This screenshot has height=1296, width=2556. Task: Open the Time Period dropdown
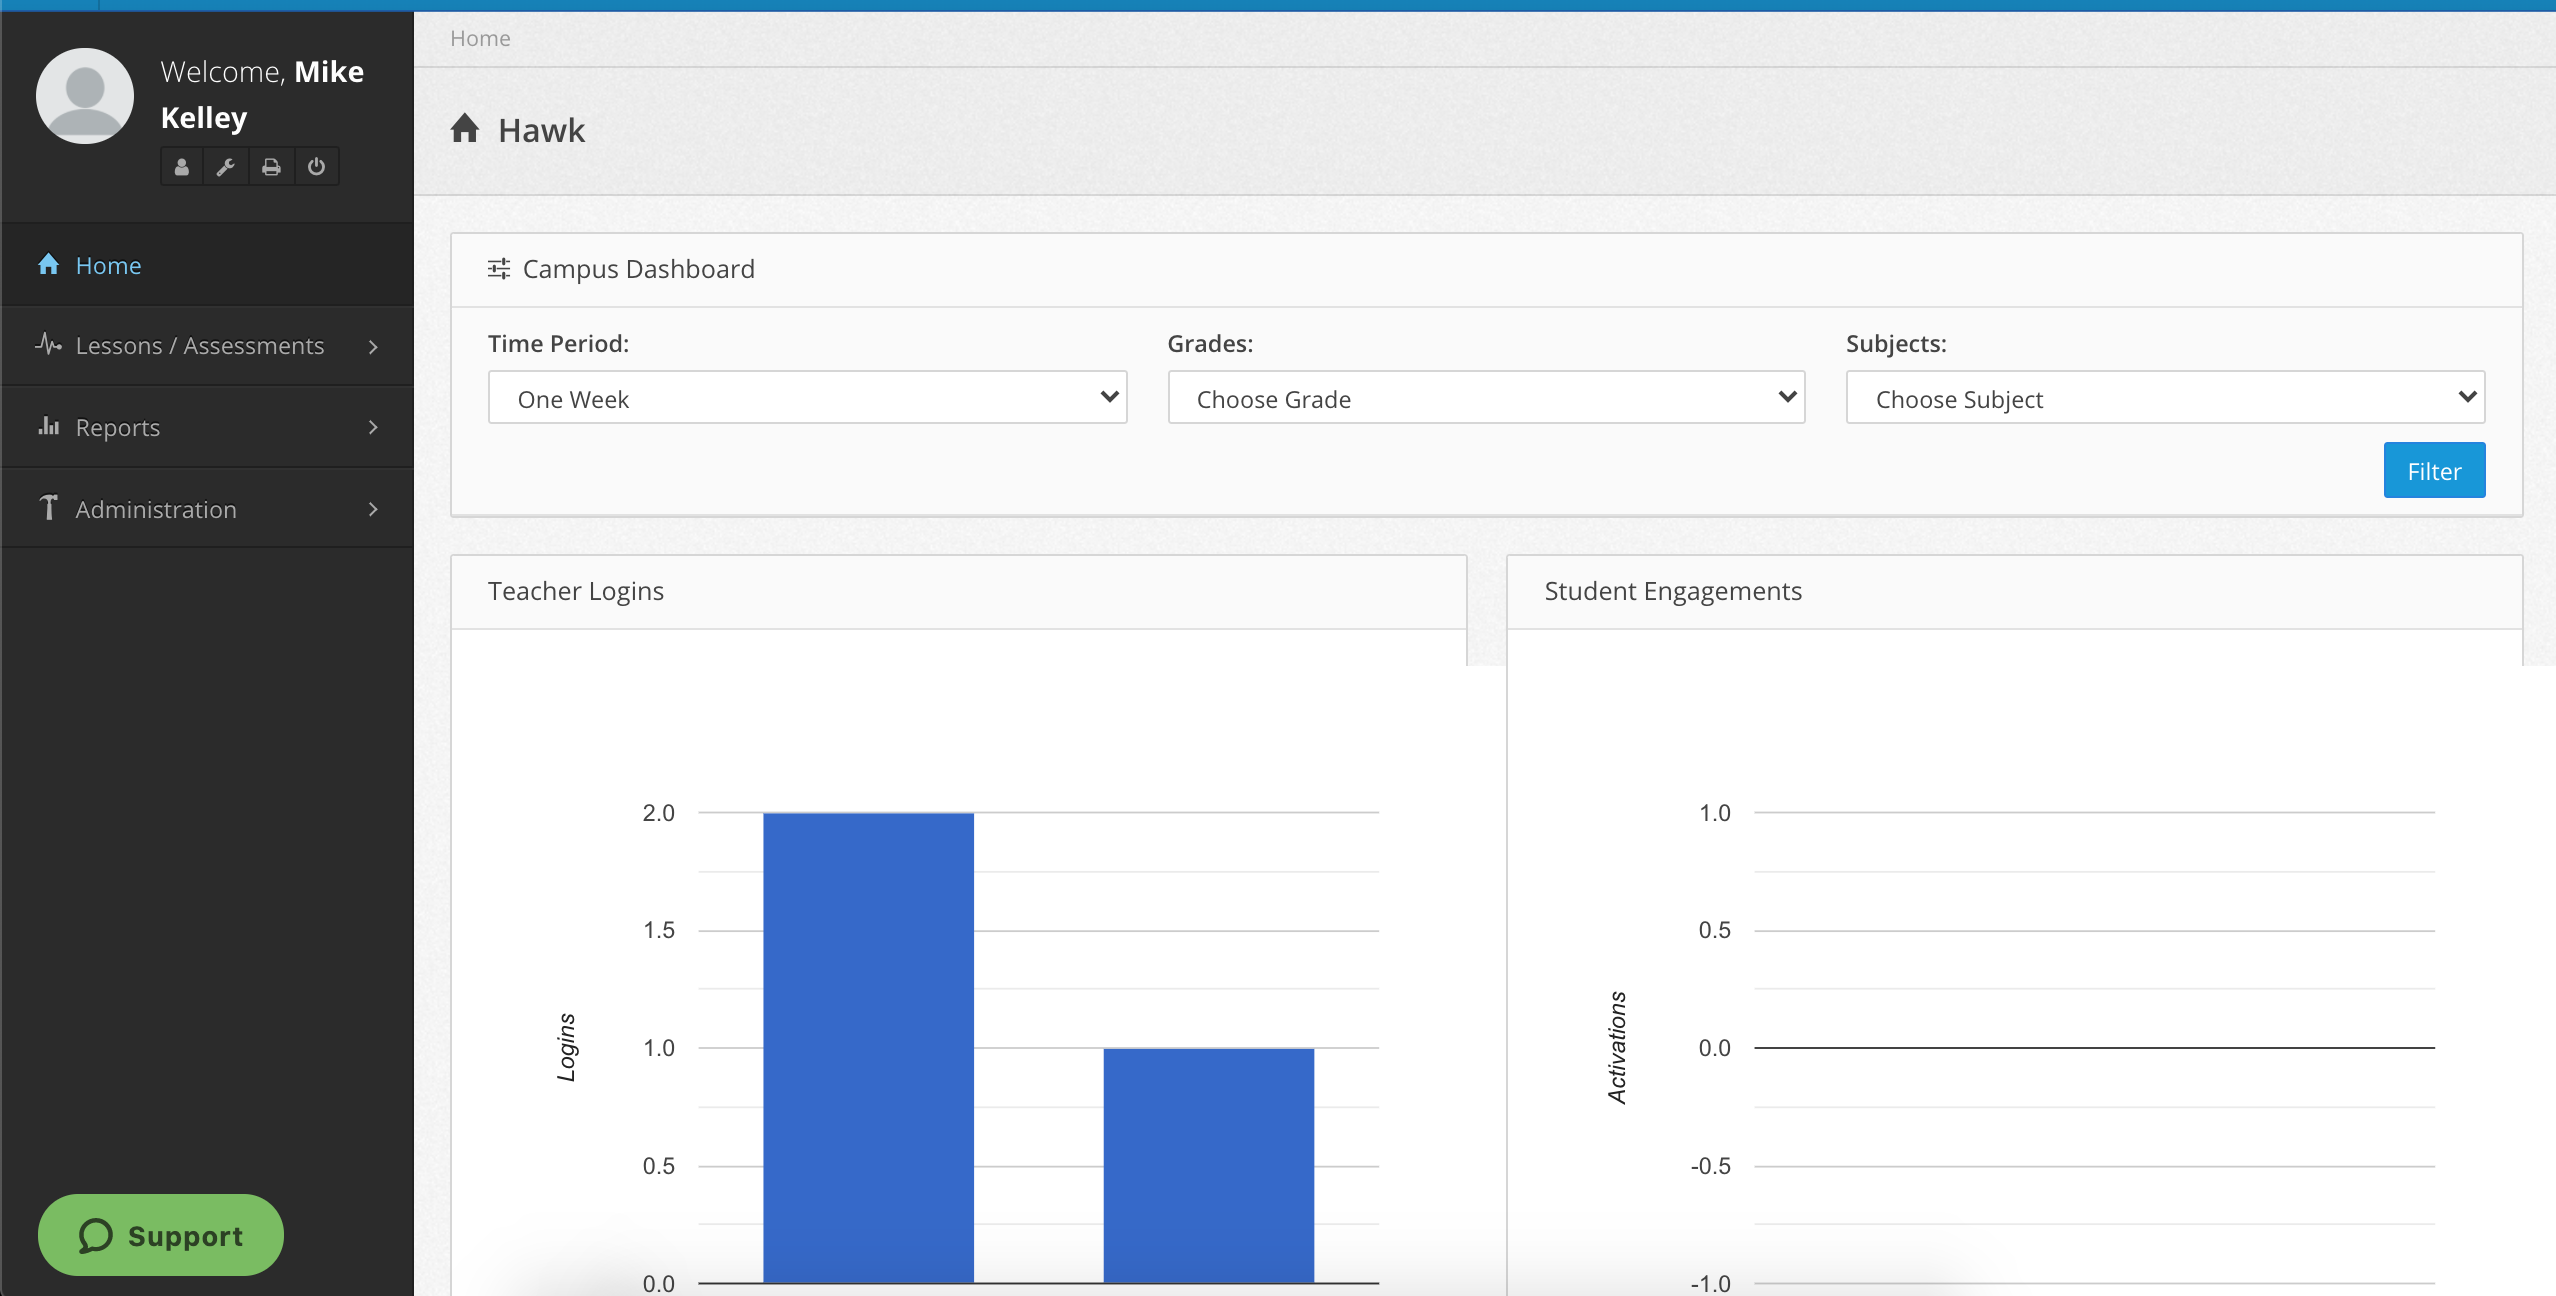click(x=807, y=398)
